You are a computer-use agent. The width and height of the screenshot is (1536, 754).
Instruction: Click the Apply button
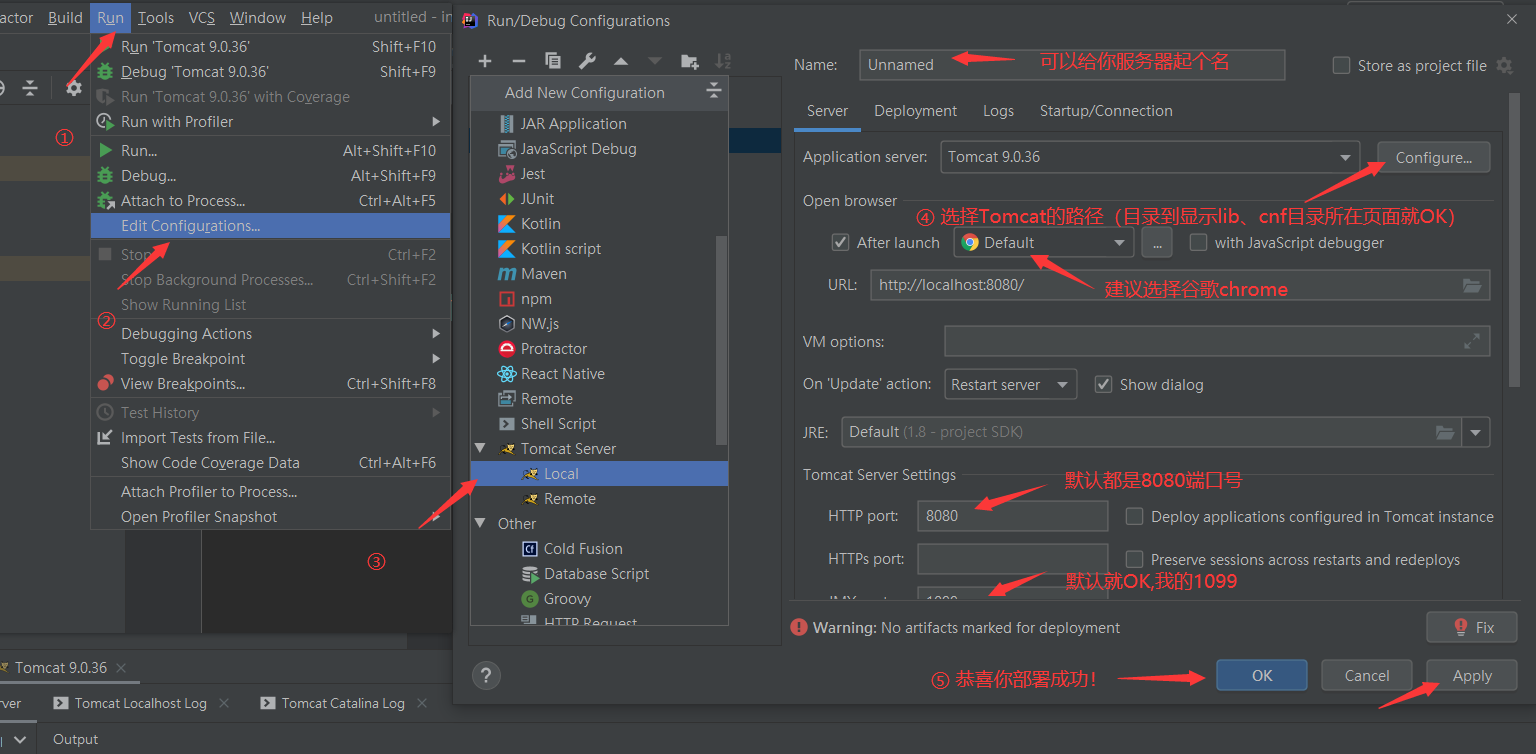click(x=1472, y=675)
